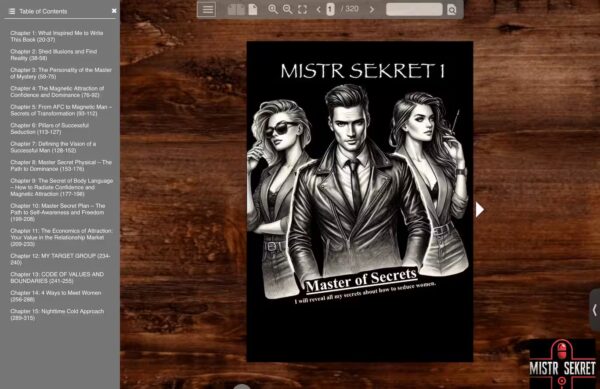
Task: Open Chapter 15: Nighttime Cold Approach
Action: (57, 314)
